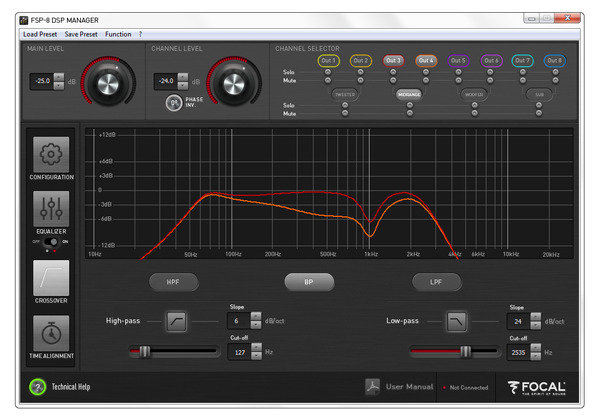Select the BP filter button
600x420 pixels.
[x=309, y=282]
